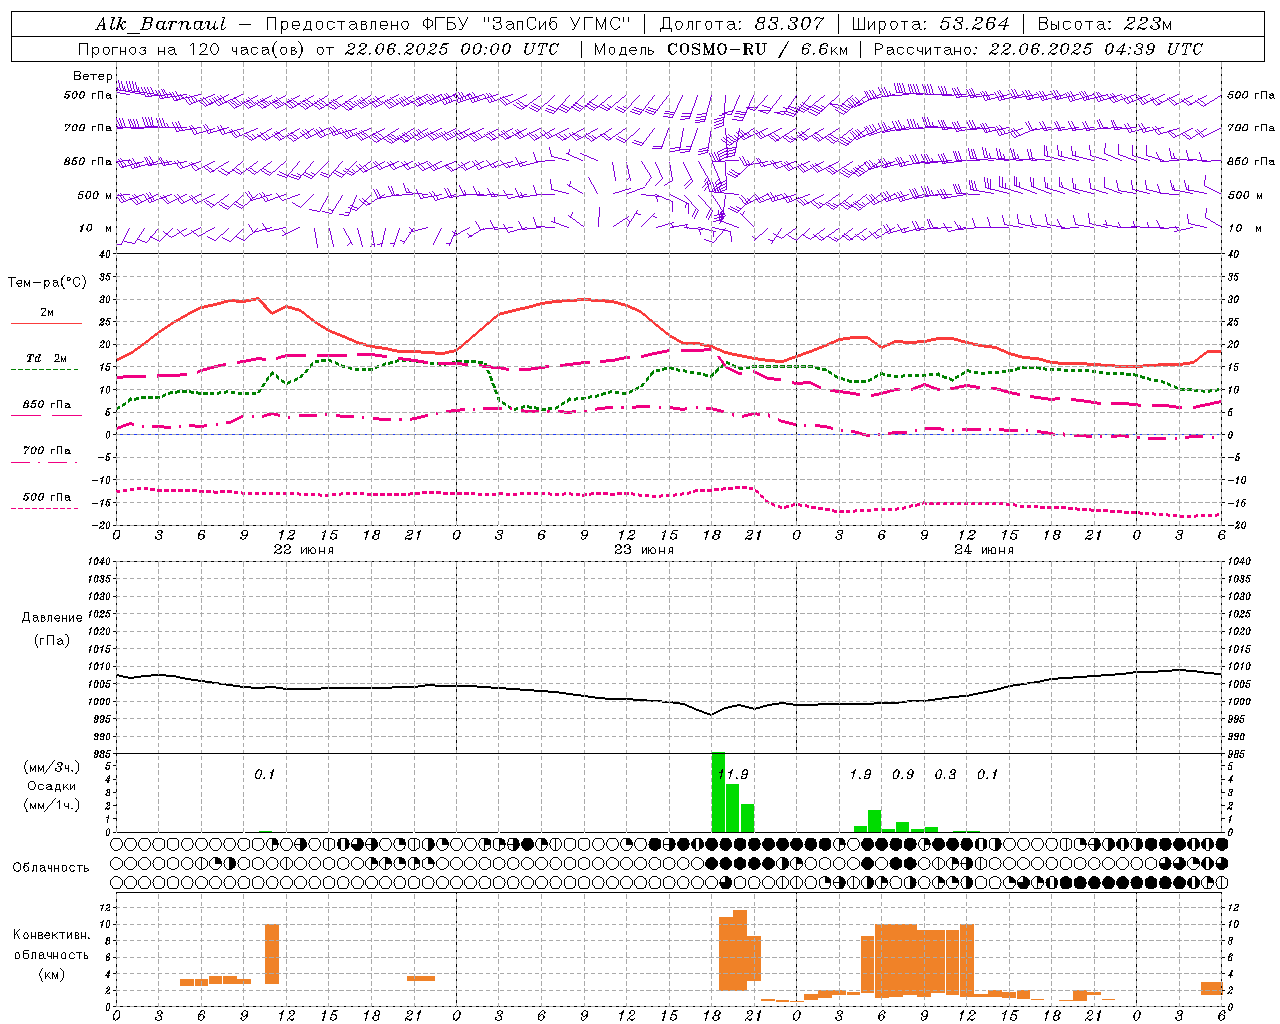Click the tallest green precipitation bar
Viewport: 1280px width, 1024px height.
pos(718,792)
